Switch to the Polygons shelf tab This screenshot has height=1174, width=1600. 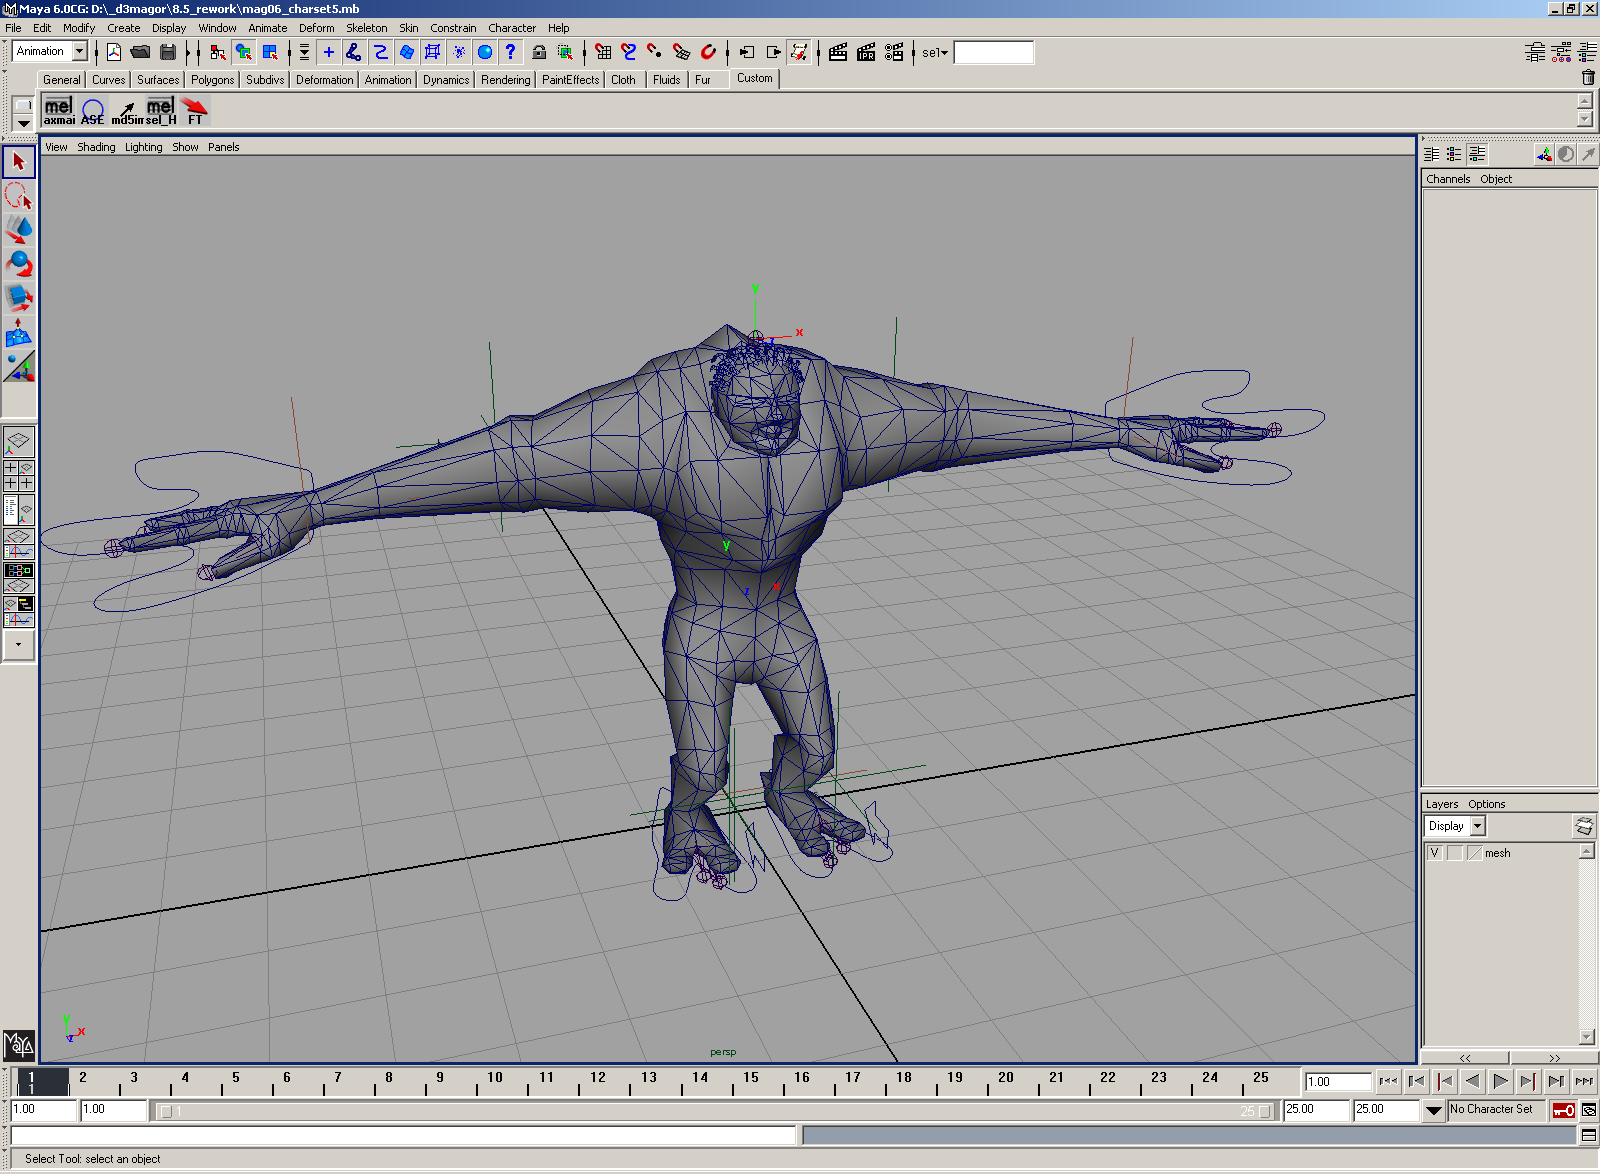[x=212, y=80]
